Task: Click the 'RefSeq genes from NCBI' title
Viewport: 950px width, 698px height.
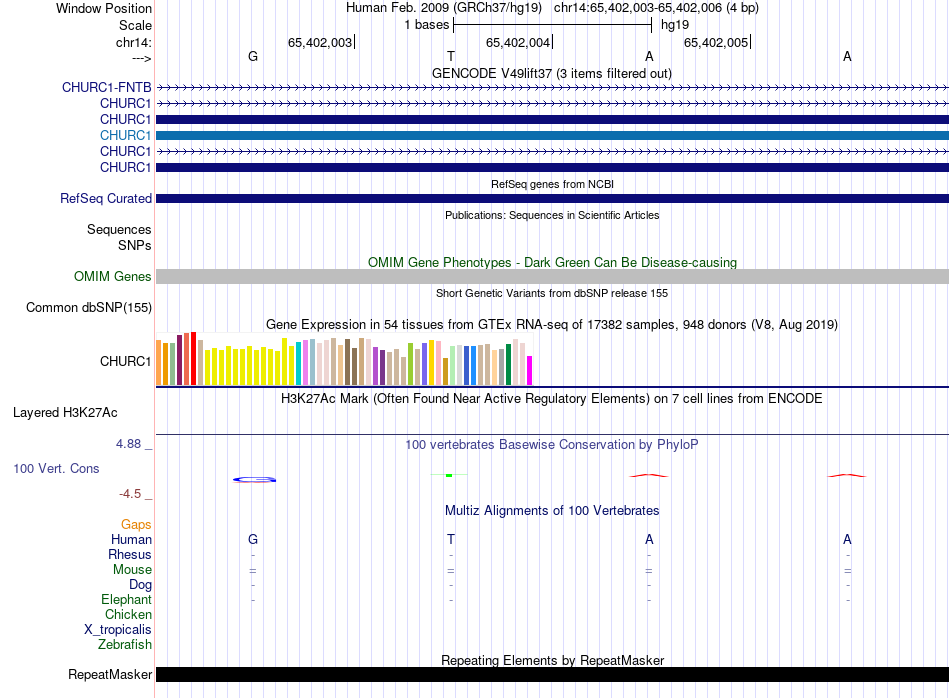Action: [552, 184]
